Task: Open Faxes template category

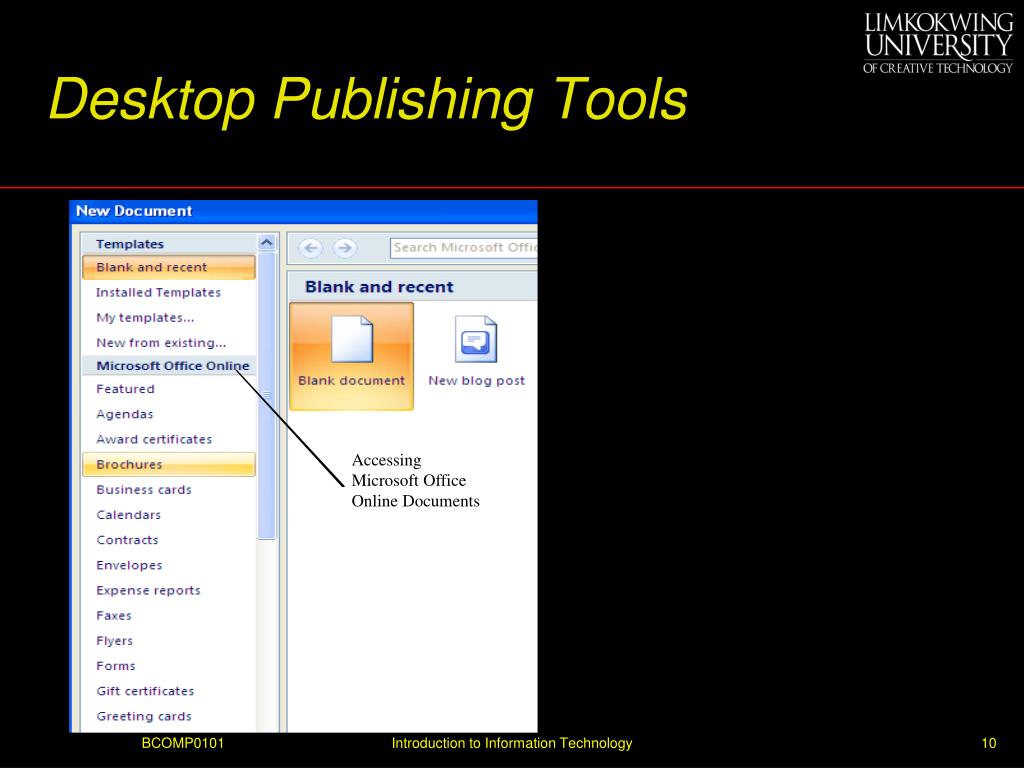Action: point(114,615)
